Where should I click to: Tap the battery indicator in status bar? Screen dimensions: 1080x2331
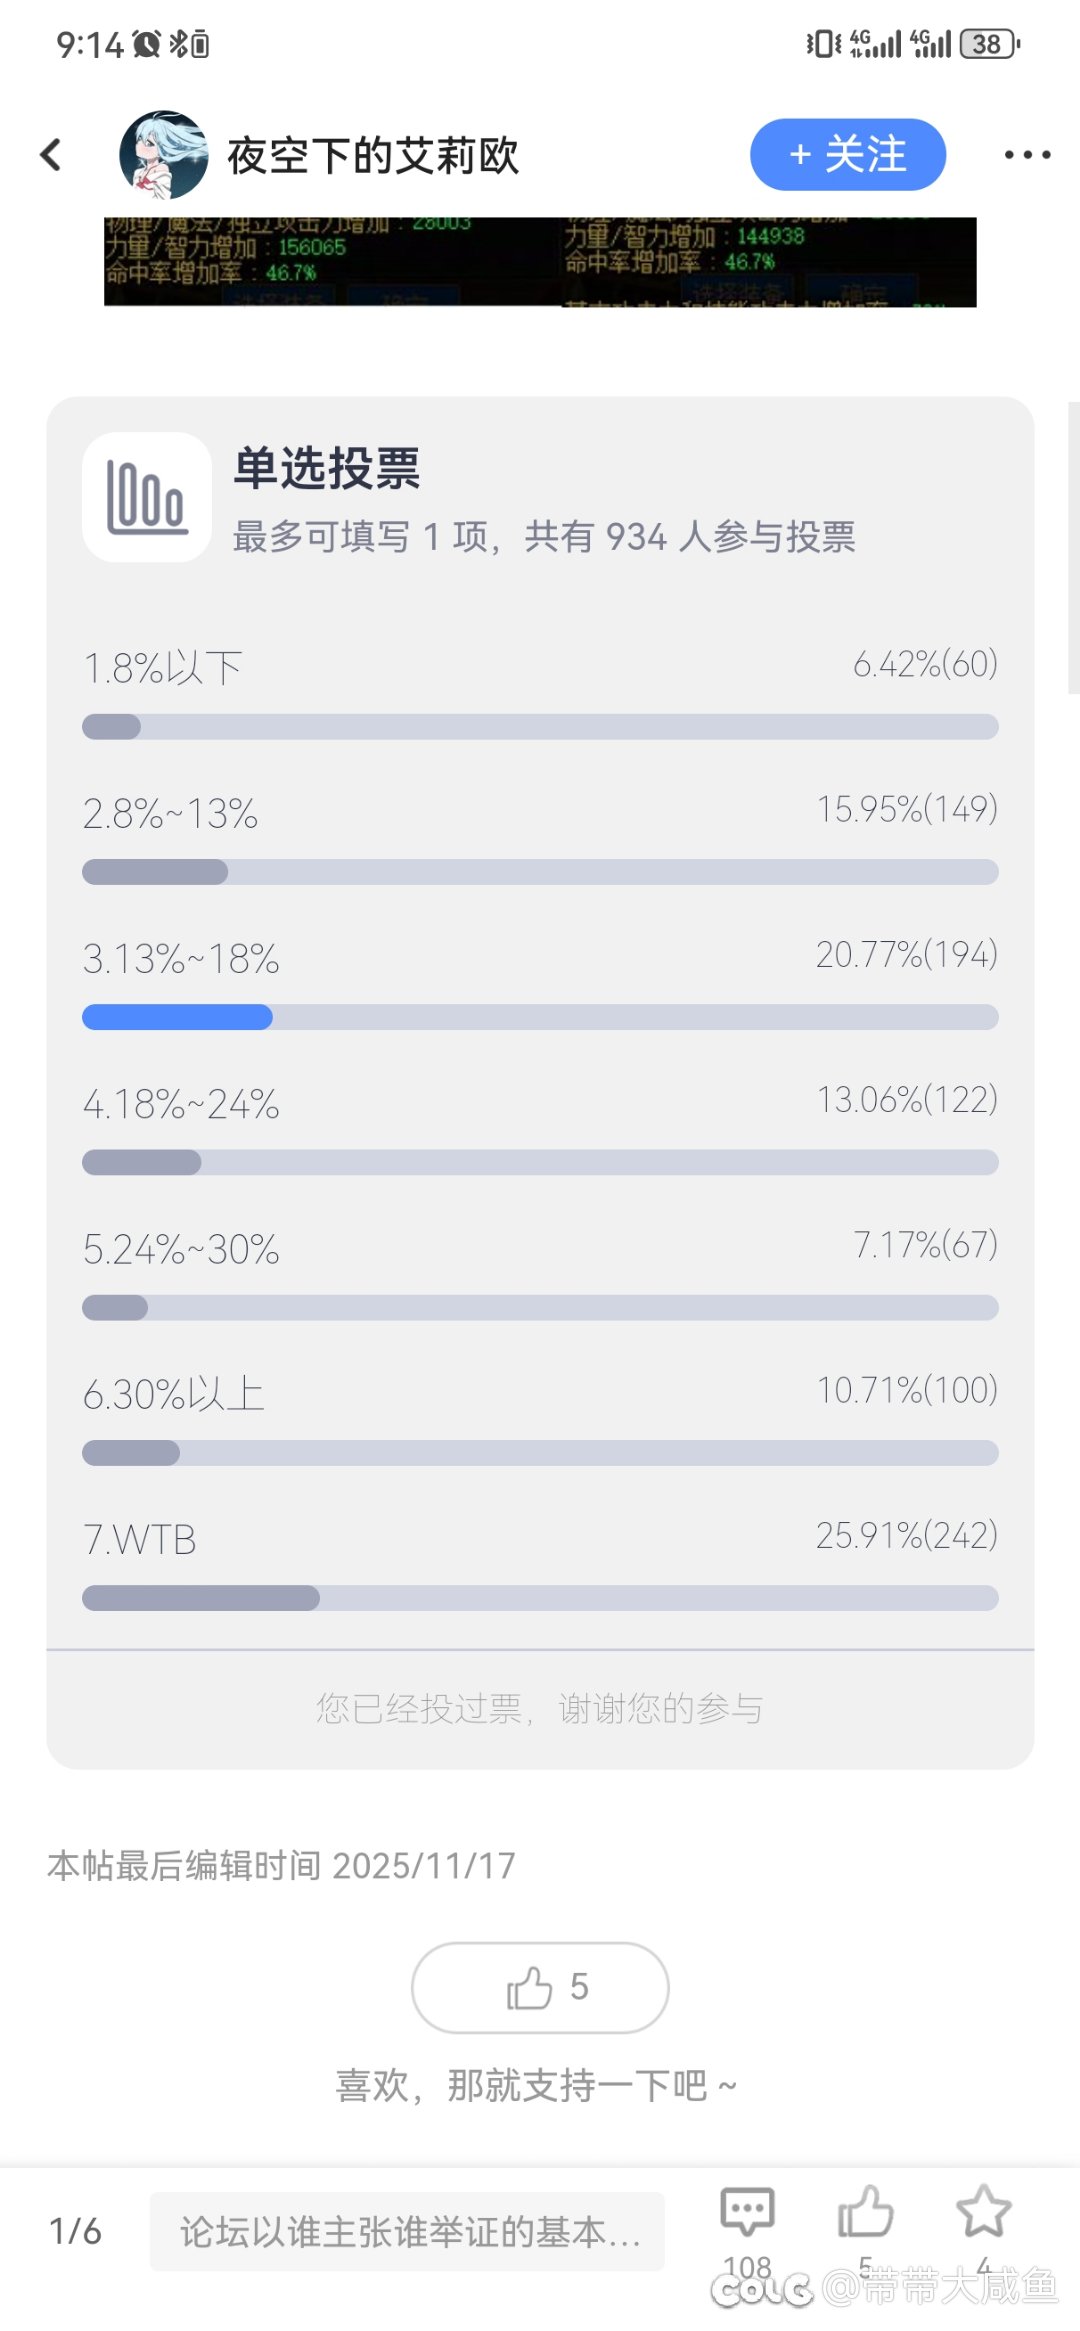[x=988, y=44]
